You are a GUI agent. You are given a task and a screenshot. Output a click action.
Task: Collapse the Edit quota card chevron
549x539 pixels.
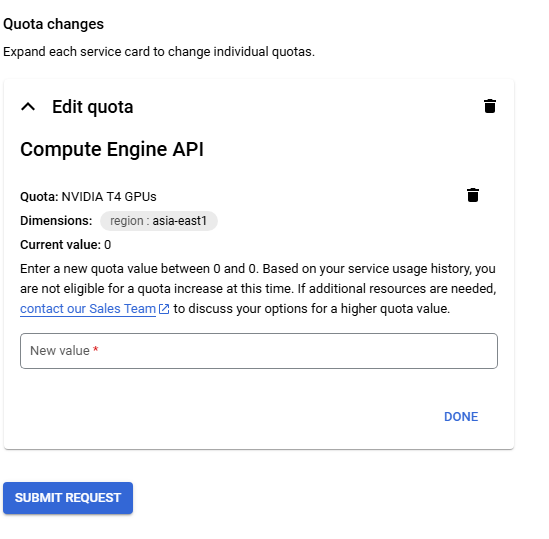(x=28, y=106)
